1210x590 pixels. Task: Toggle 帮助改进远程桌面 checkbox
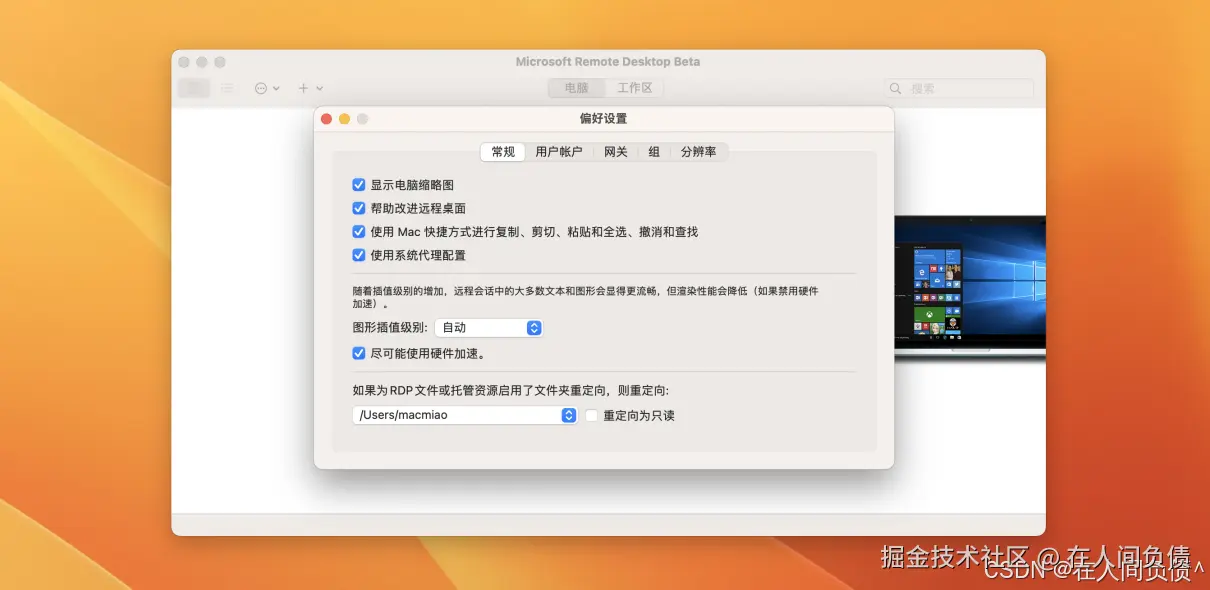tap(358, 208)
